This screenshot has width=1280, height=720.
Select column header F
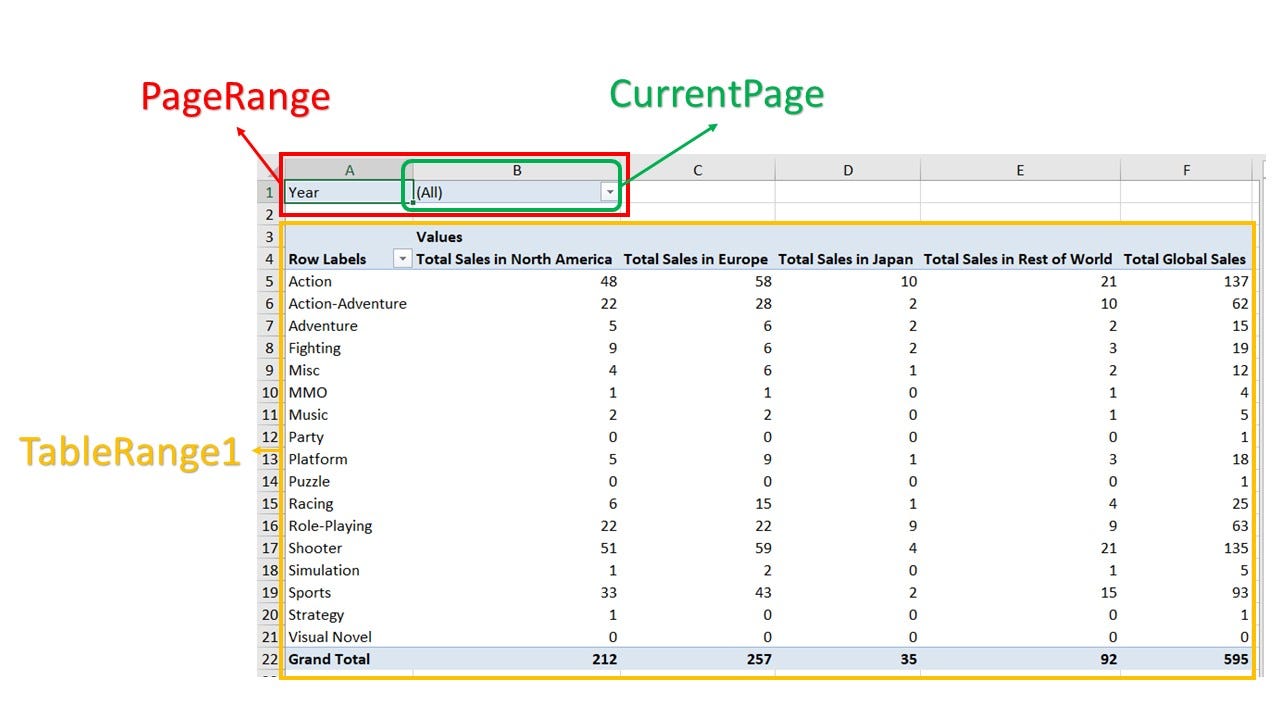pyautogui.click(x=1186, y=169)
